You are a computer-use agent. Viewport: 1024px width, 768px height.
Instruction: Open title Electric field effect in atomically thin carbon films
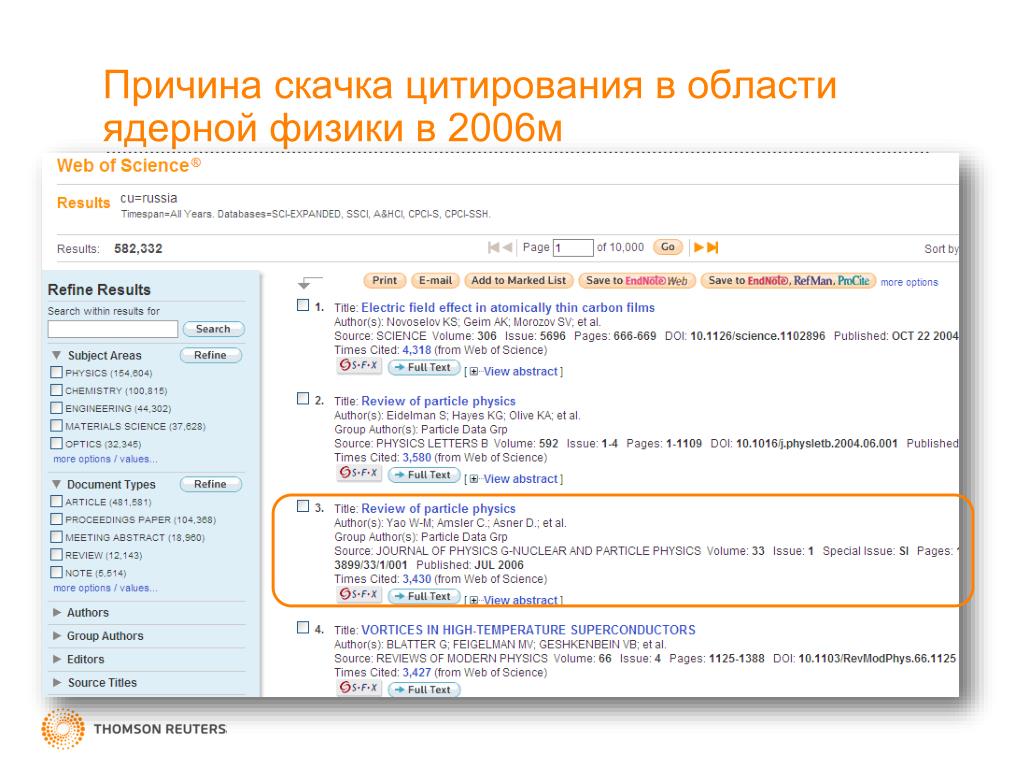point(508,308)
